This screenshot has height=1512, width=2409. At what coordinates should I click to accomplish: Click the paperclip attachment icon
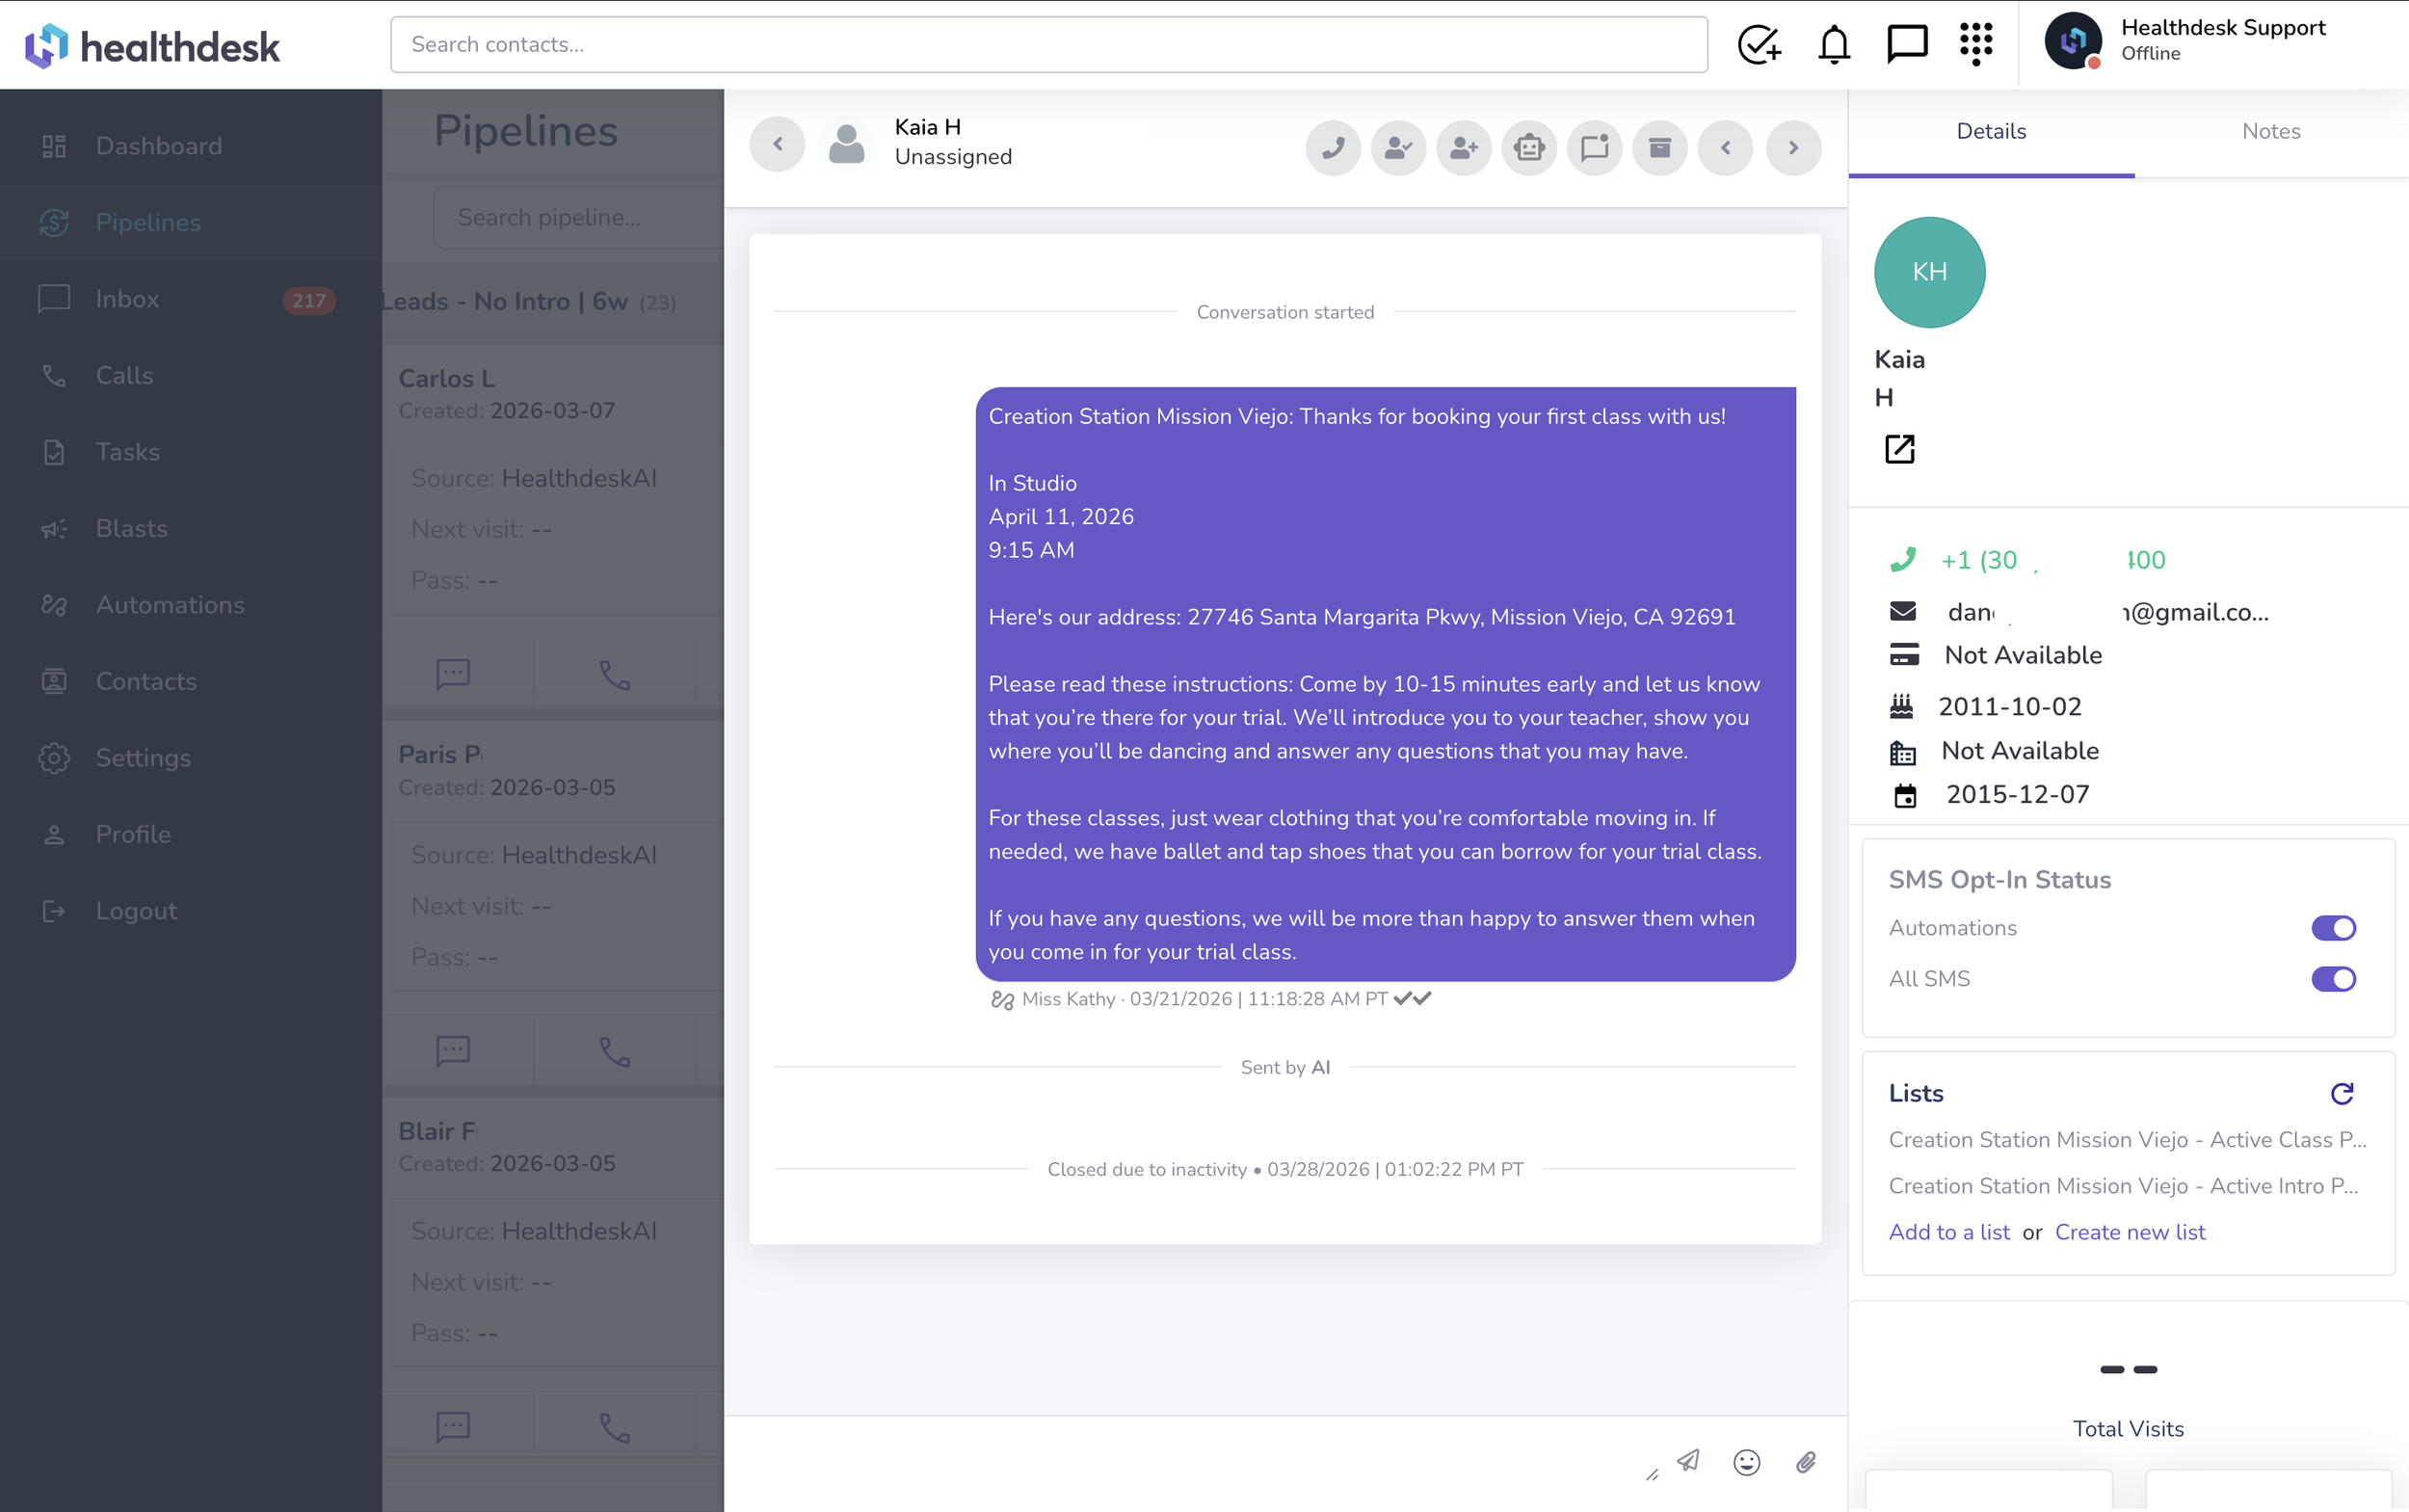[1805, 1462]
